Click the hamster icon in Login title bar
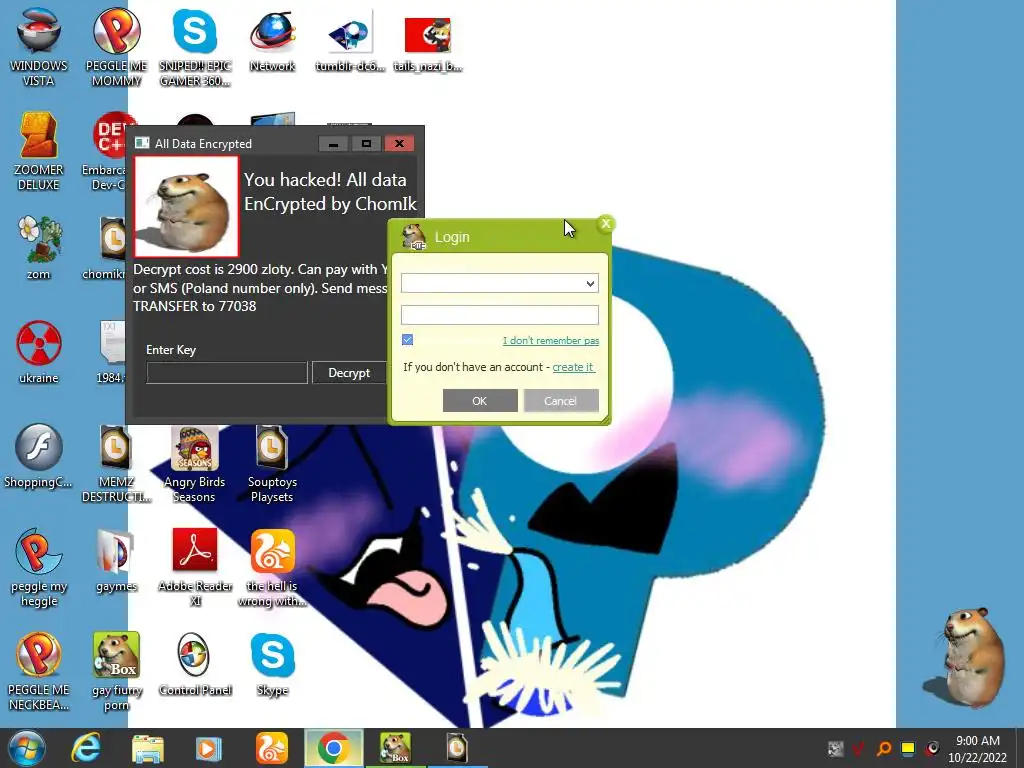1024x768 pixels. point(413,236)
